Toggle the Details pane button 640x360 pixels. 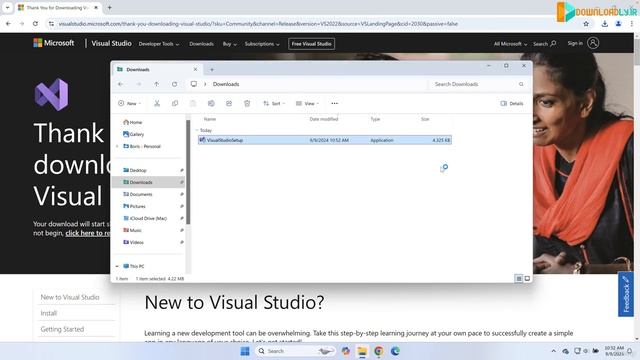pyautogui.click(x=512, y=104)
